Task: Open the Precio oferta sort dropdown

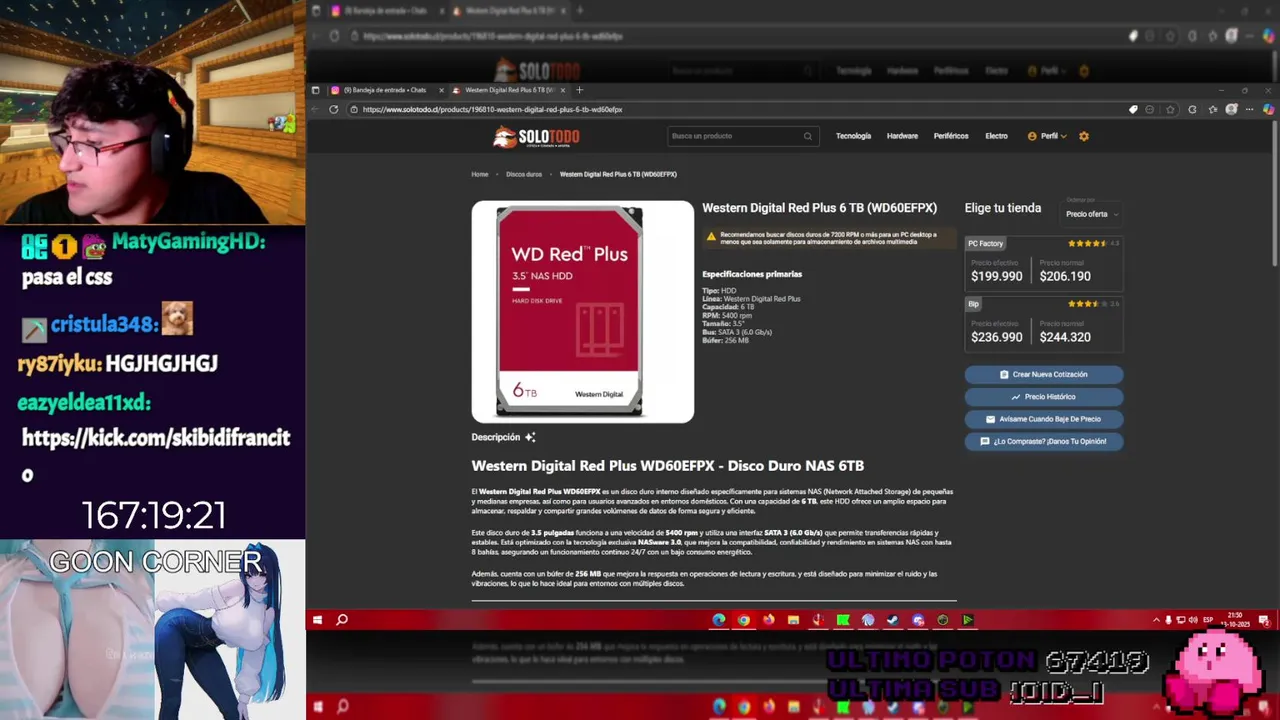Action: click(1091, 214)
